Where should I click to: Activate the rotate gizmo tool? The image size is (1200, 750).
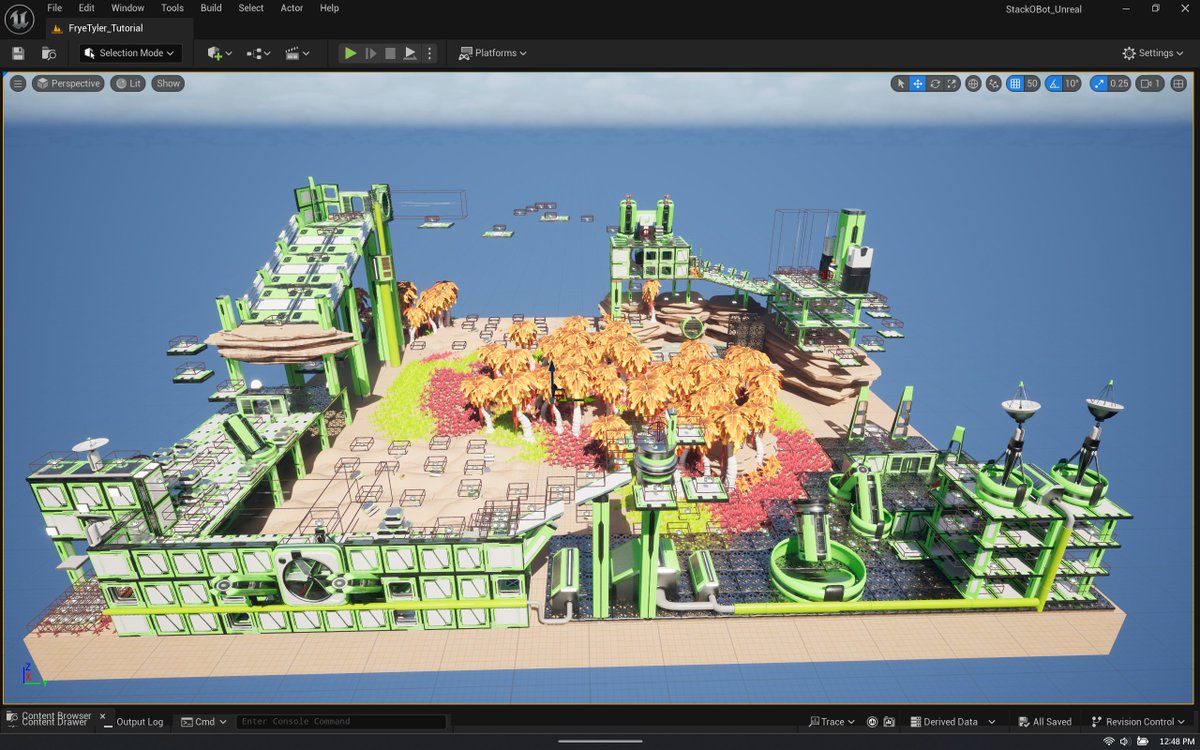(x=935, y=83)
